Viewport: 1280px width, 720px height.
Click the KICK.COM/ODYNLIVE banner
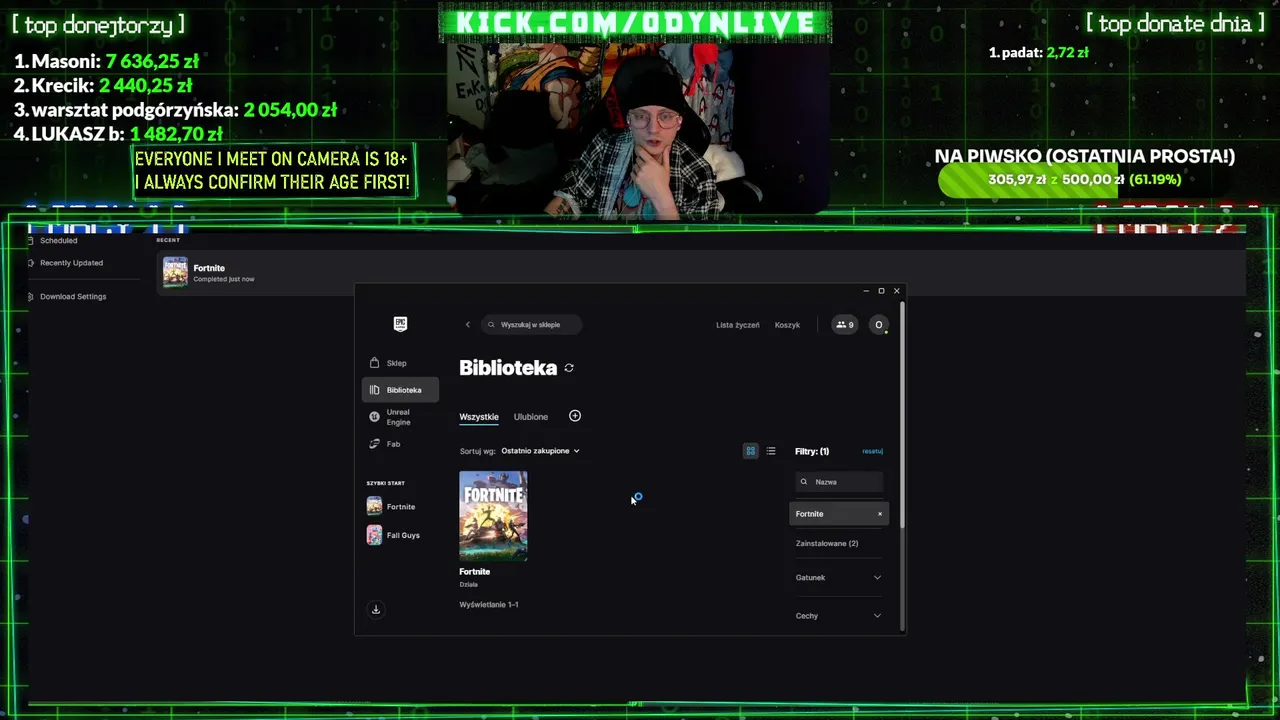pyautogui.click(x=635, y=22)
